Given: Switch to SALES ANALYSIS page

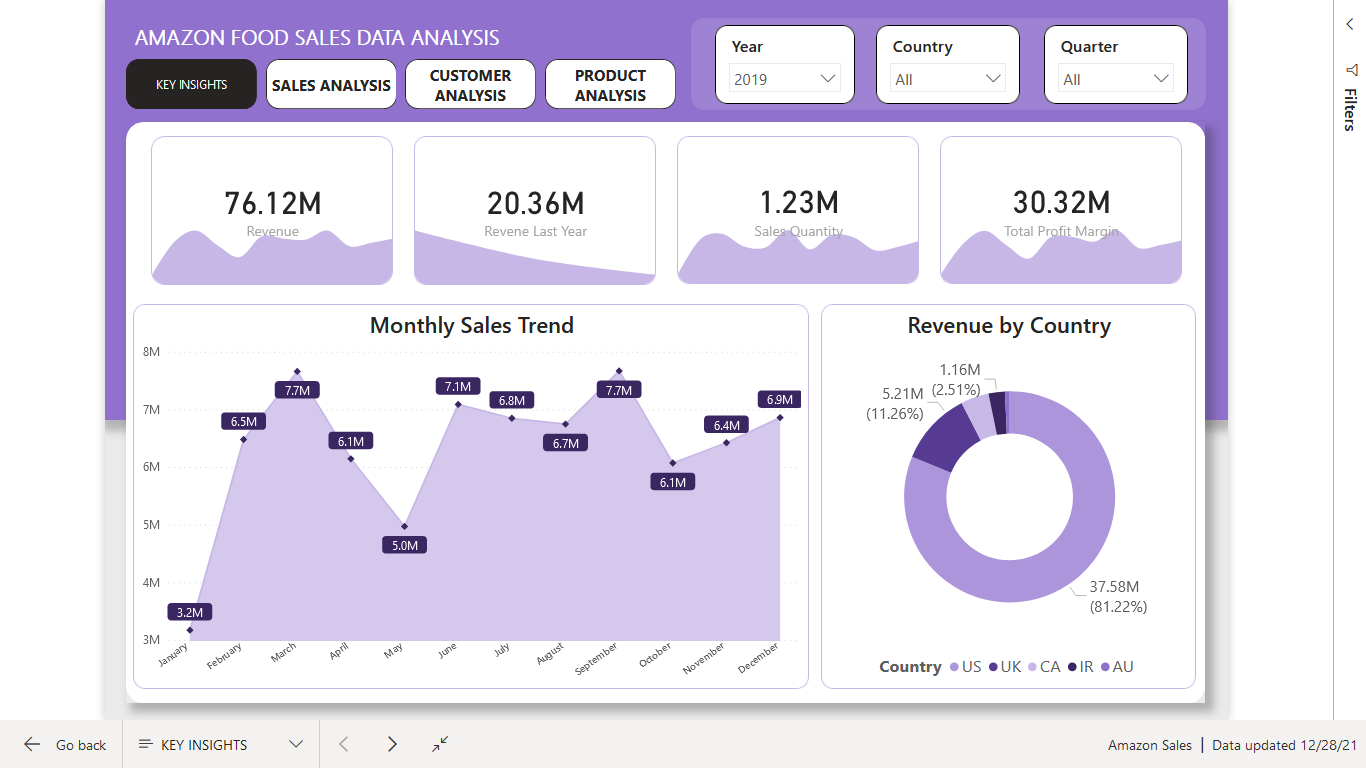Looking at the screenshot, I should pyautogui.click(x=331, y=85).
